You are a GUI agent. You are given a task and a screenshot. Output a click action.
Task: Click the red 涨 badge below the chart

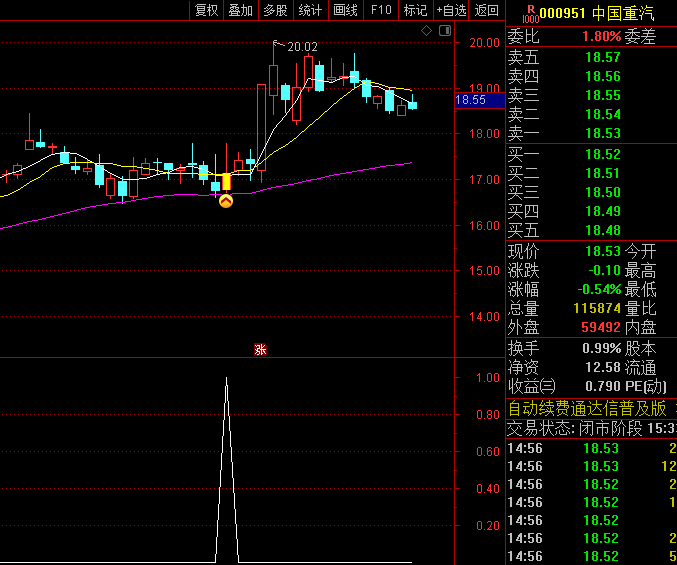pyautogui.click(x=260, y=349)
